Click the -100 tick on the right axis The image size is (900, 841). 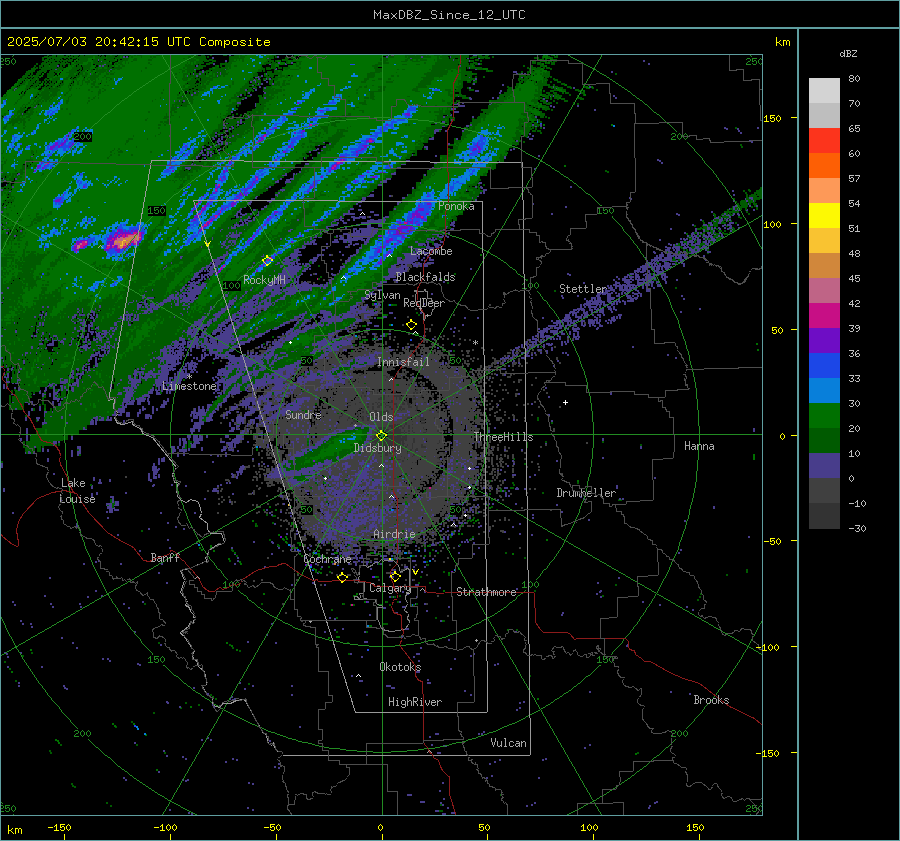[x=767, y=648]
